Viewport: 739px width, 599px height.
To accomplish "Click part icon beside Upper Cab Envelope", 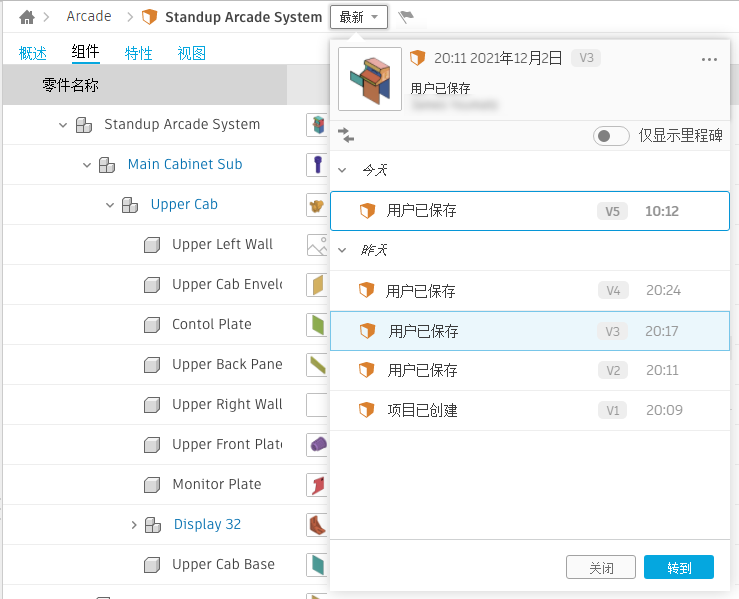I will click(x=152, y=285).
